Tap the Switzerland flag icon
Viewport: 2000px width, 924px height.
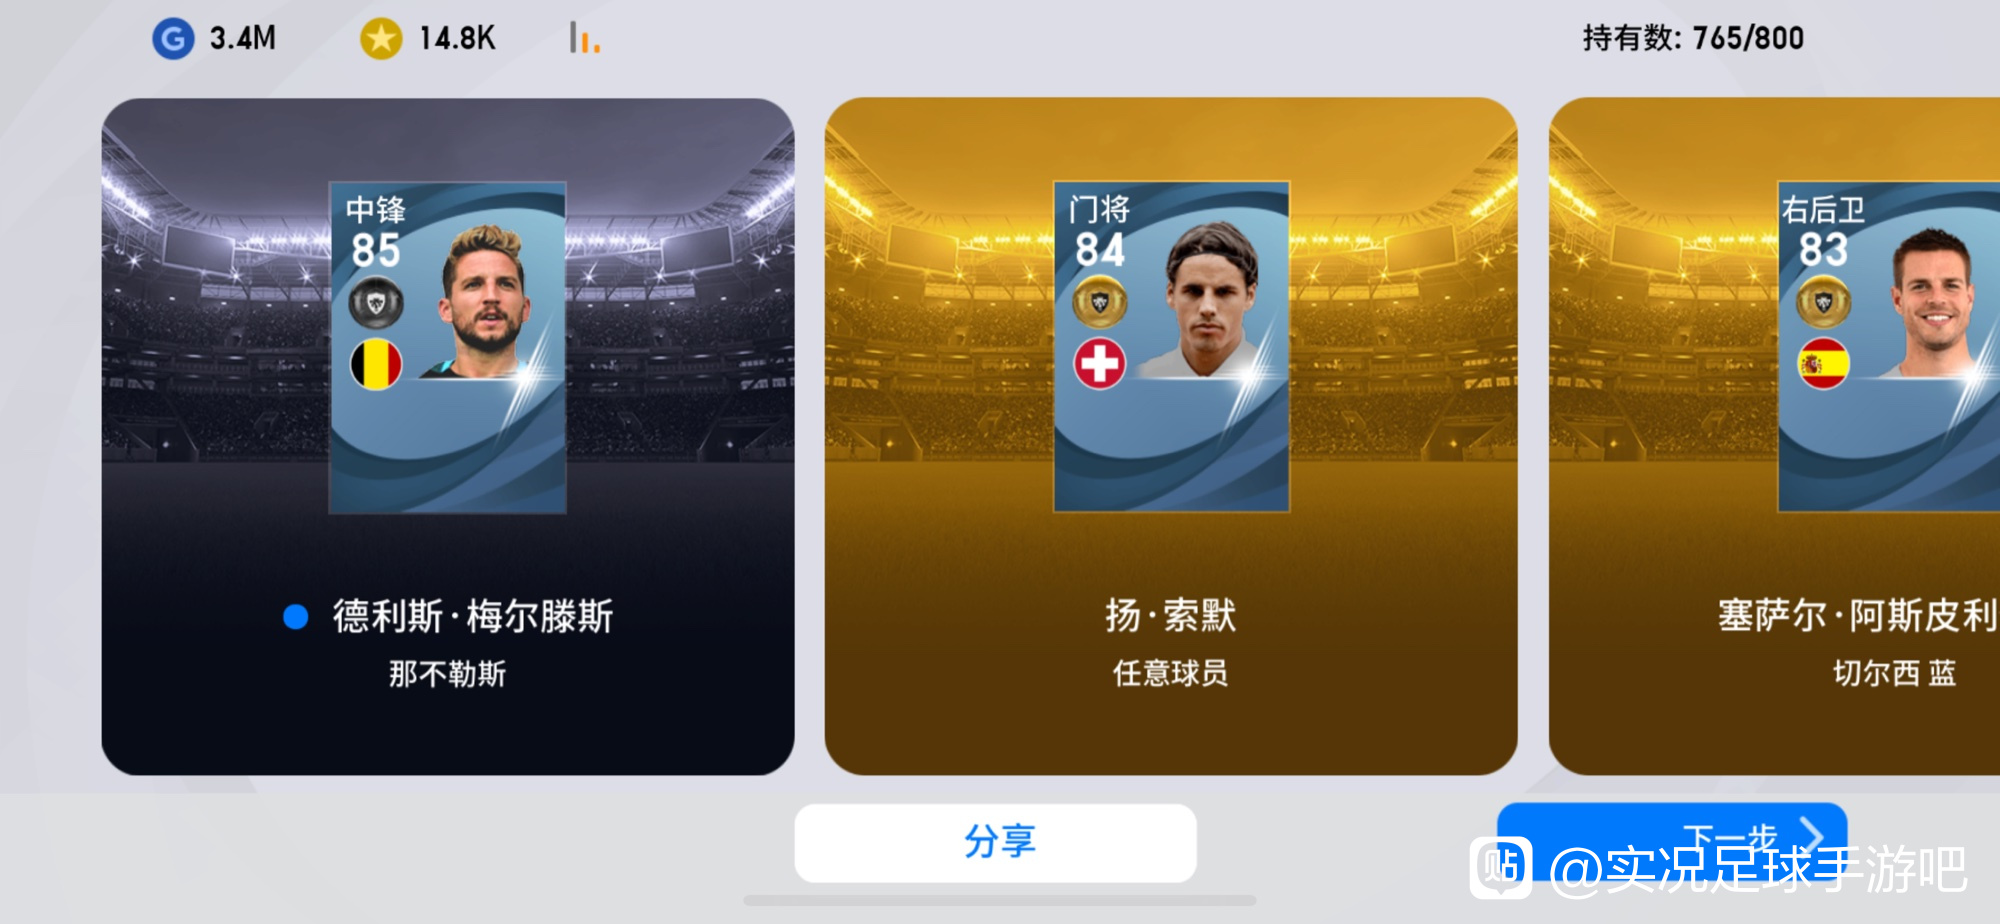tap(1100, 364)
